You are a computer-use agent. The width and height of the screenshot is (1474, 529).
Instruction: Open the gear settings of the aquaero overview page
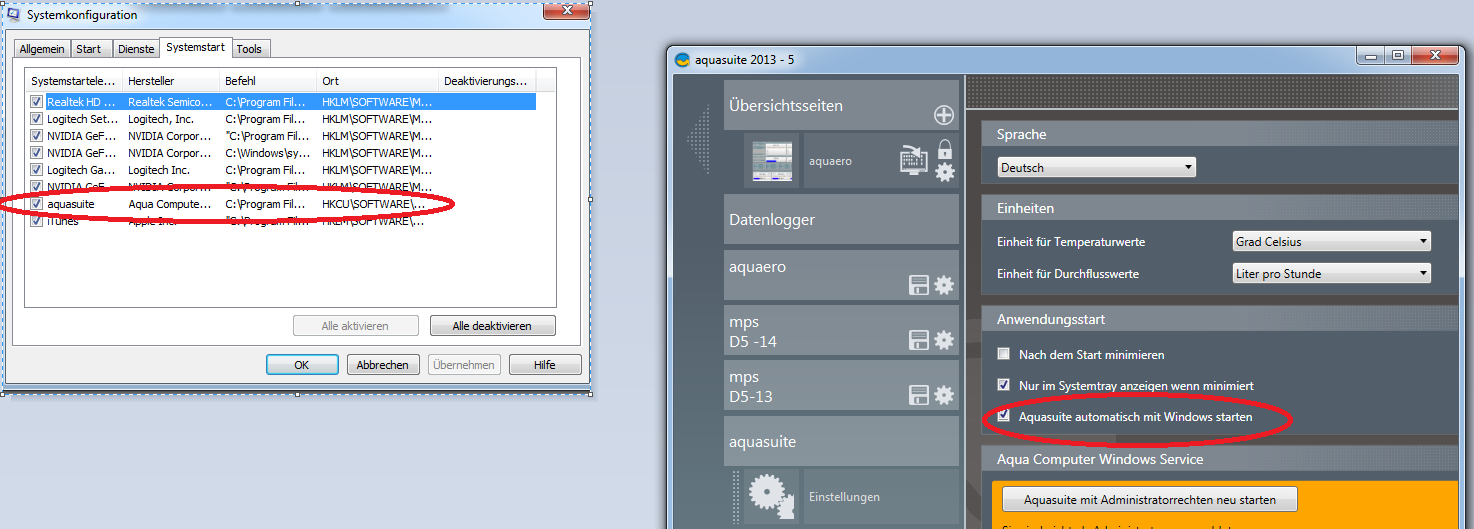(944, 172)
